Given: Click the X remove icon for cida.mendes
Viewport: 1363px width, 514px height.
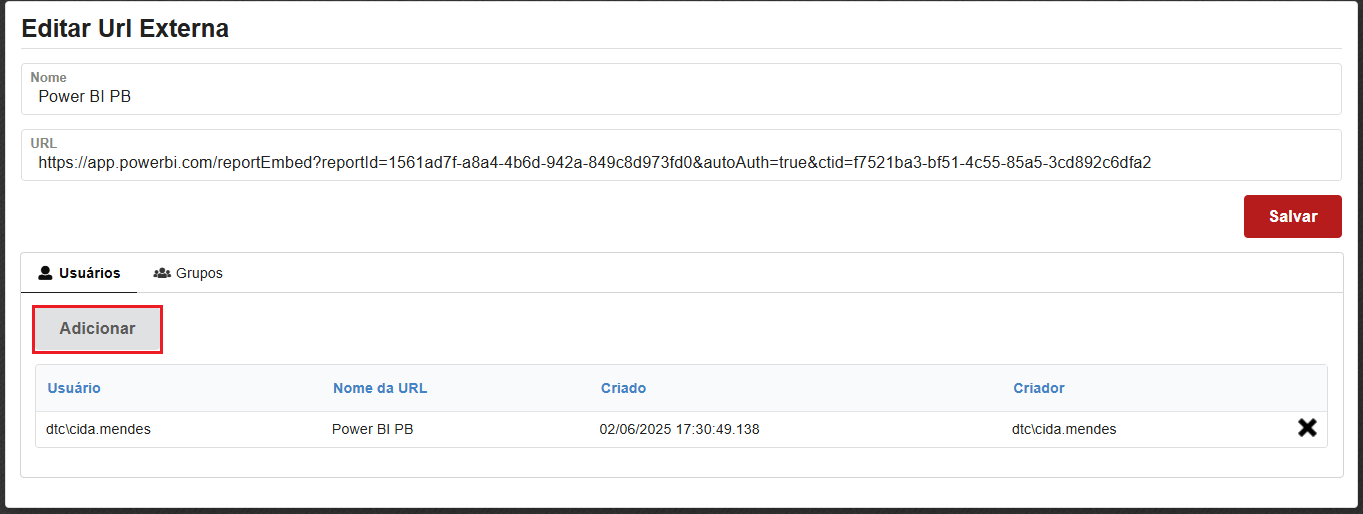Looking at the screenshot, I should 1306,428.
